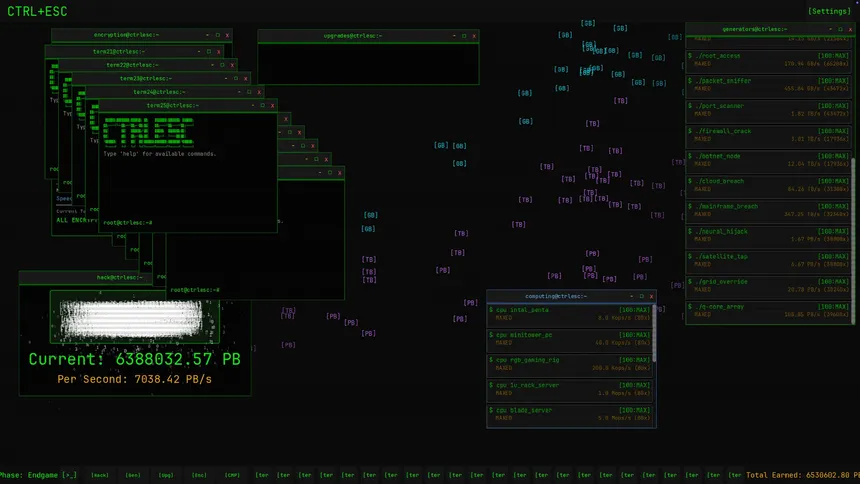
Task: Click the term25@ctrlesc window title bar
Action: pyautogui.click(x=188, y=105)
